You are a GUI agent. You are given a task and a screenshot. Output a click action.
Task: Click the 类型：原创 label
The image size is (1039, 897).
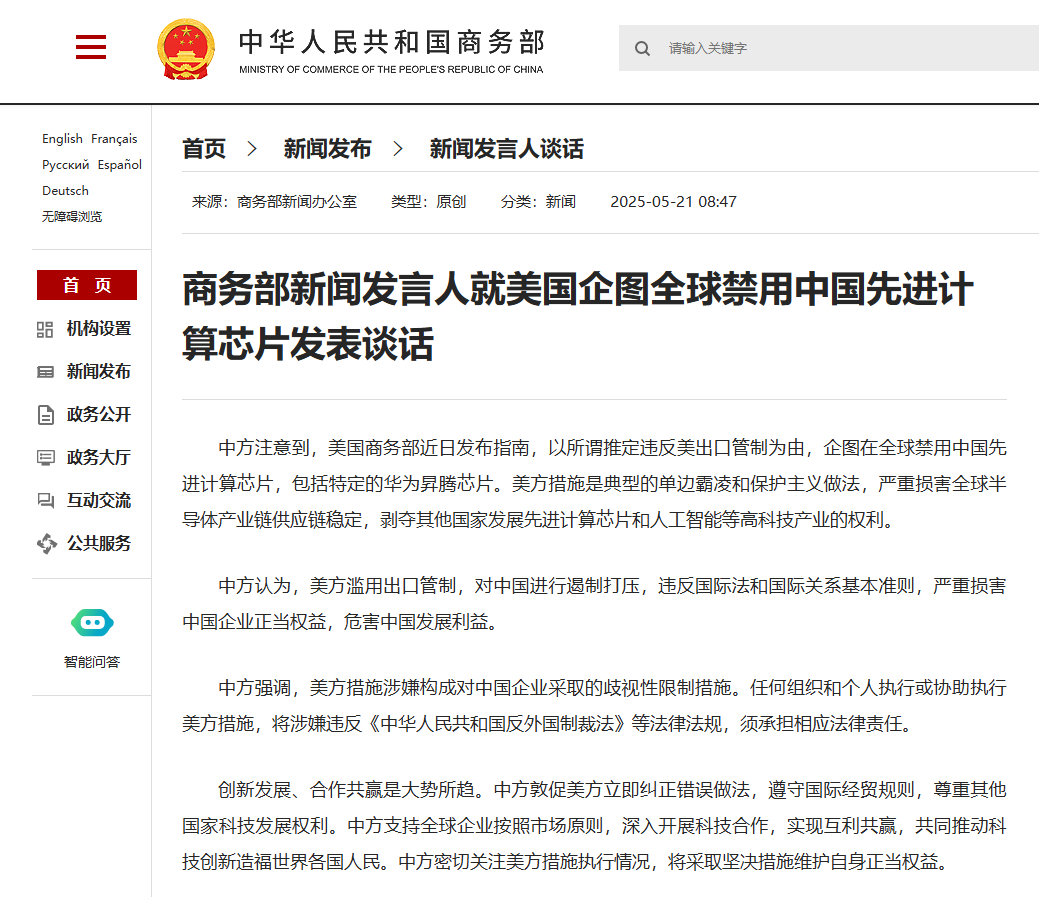click(429, 202)
